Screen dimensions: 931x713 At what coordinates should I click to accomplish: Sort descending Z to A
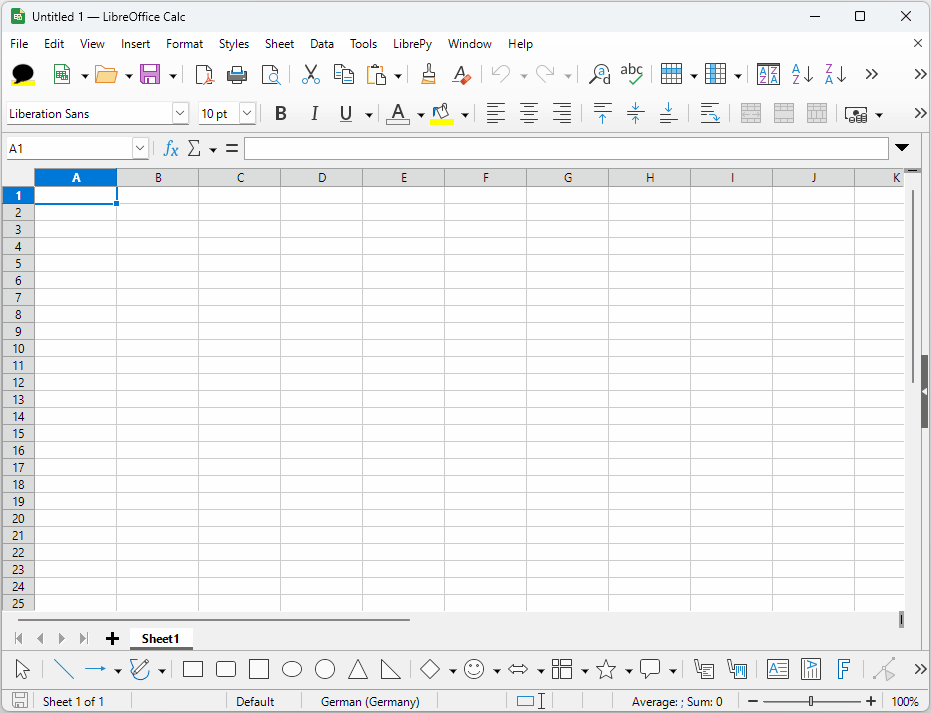pyautogui.click(x=835, y=75)
